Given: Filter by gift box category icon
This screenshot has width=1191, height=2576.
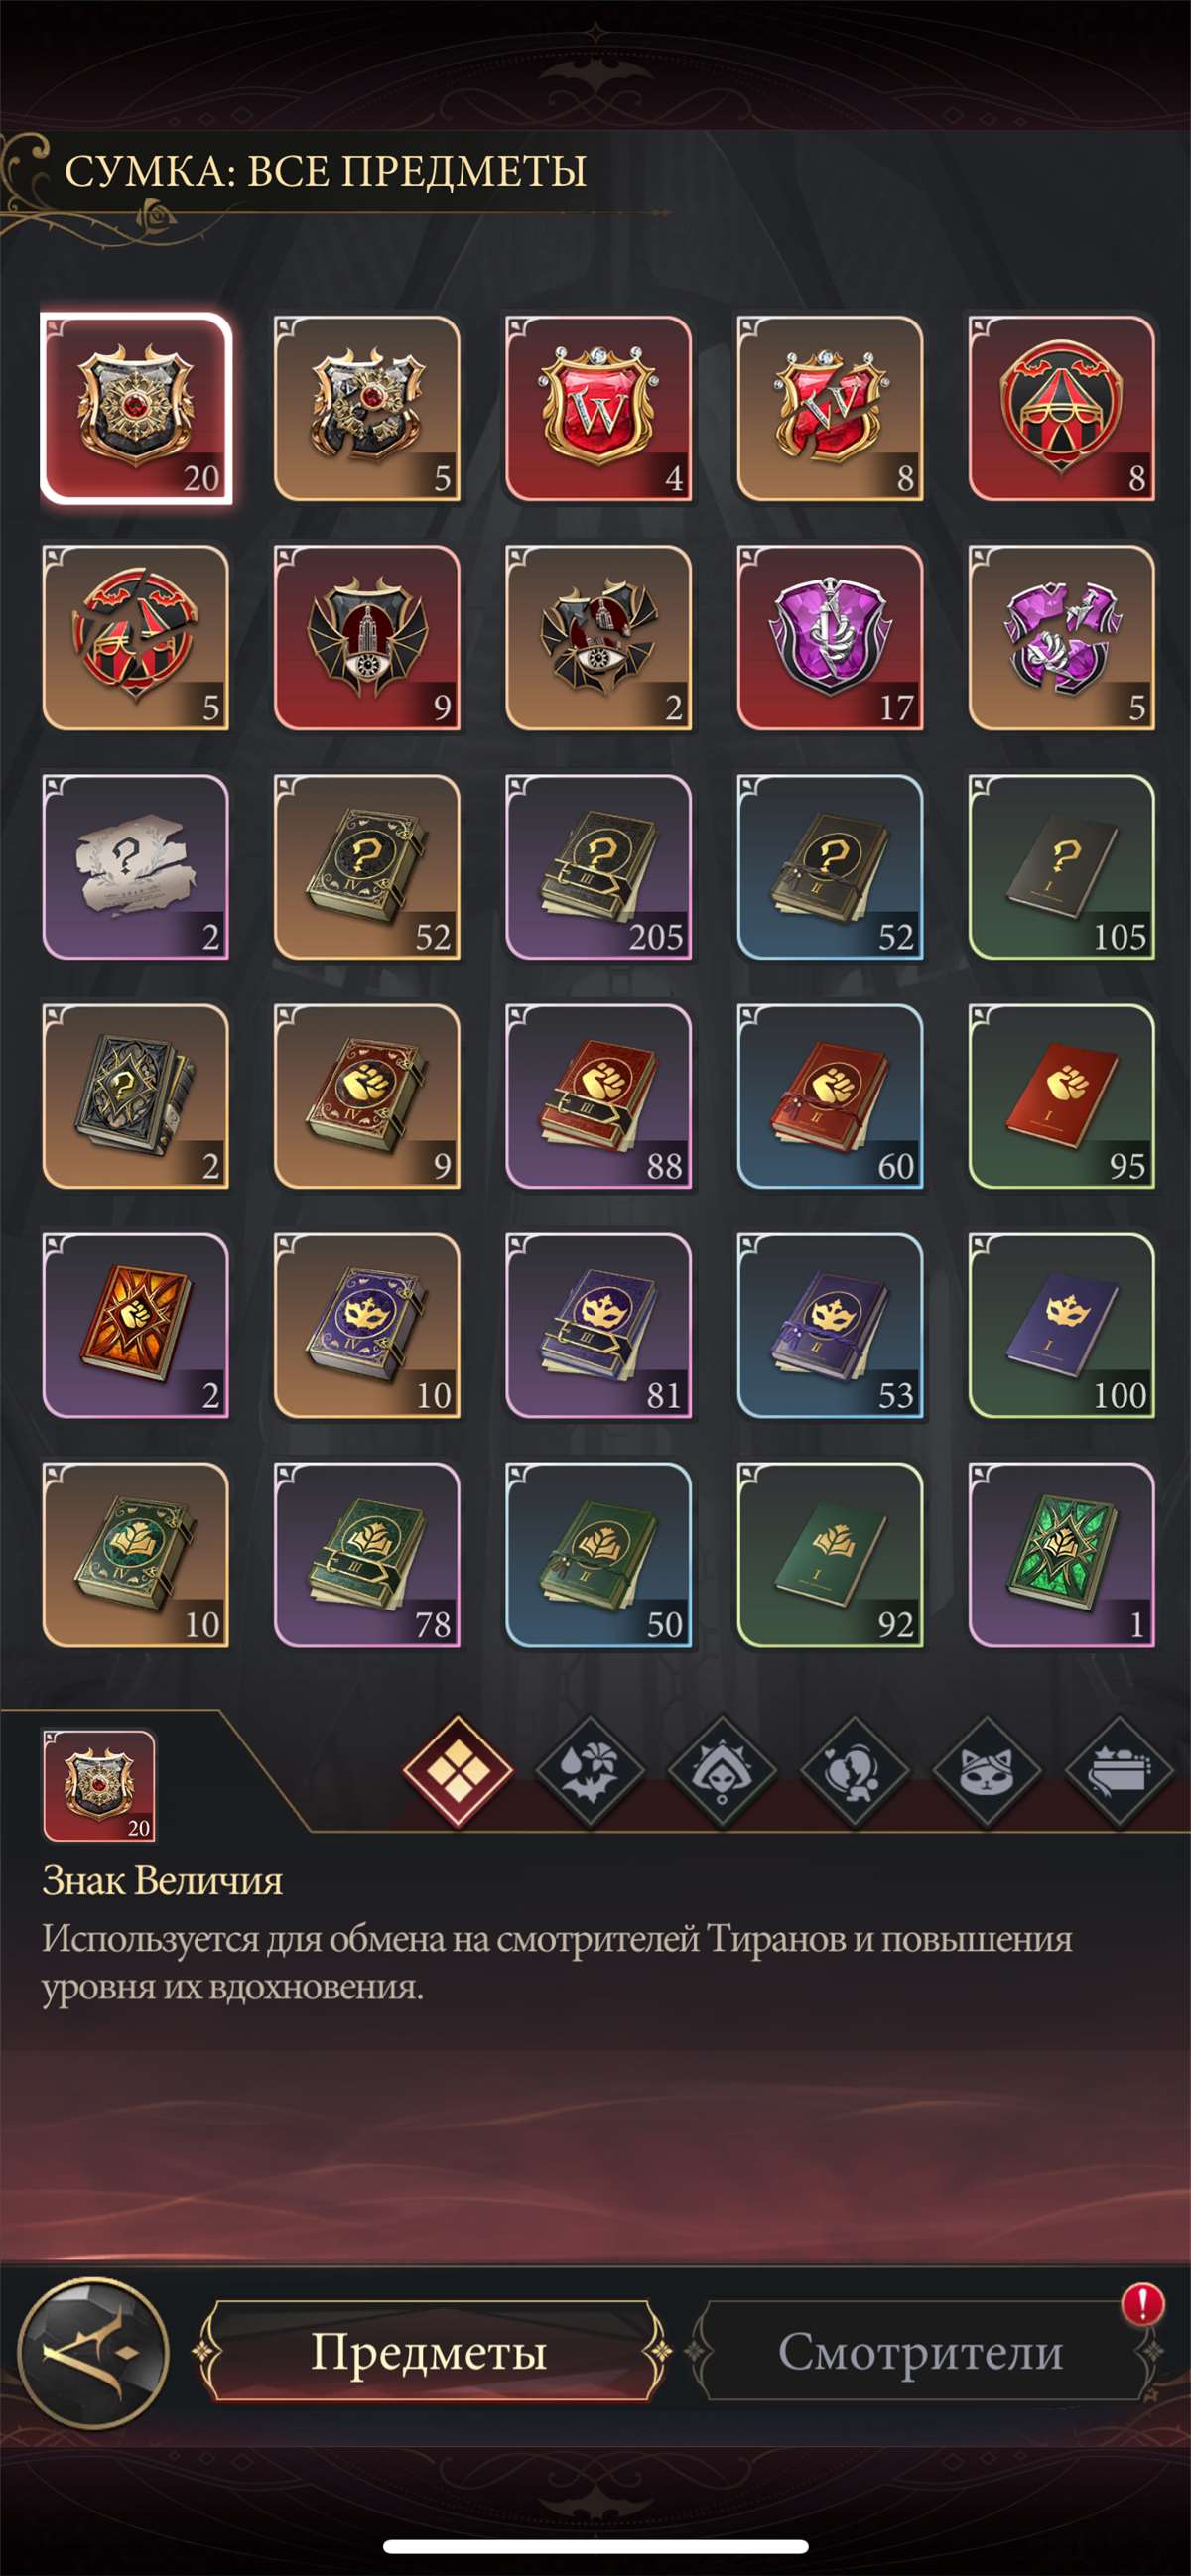Looking at the screenshot, I should [1119, 1771].
